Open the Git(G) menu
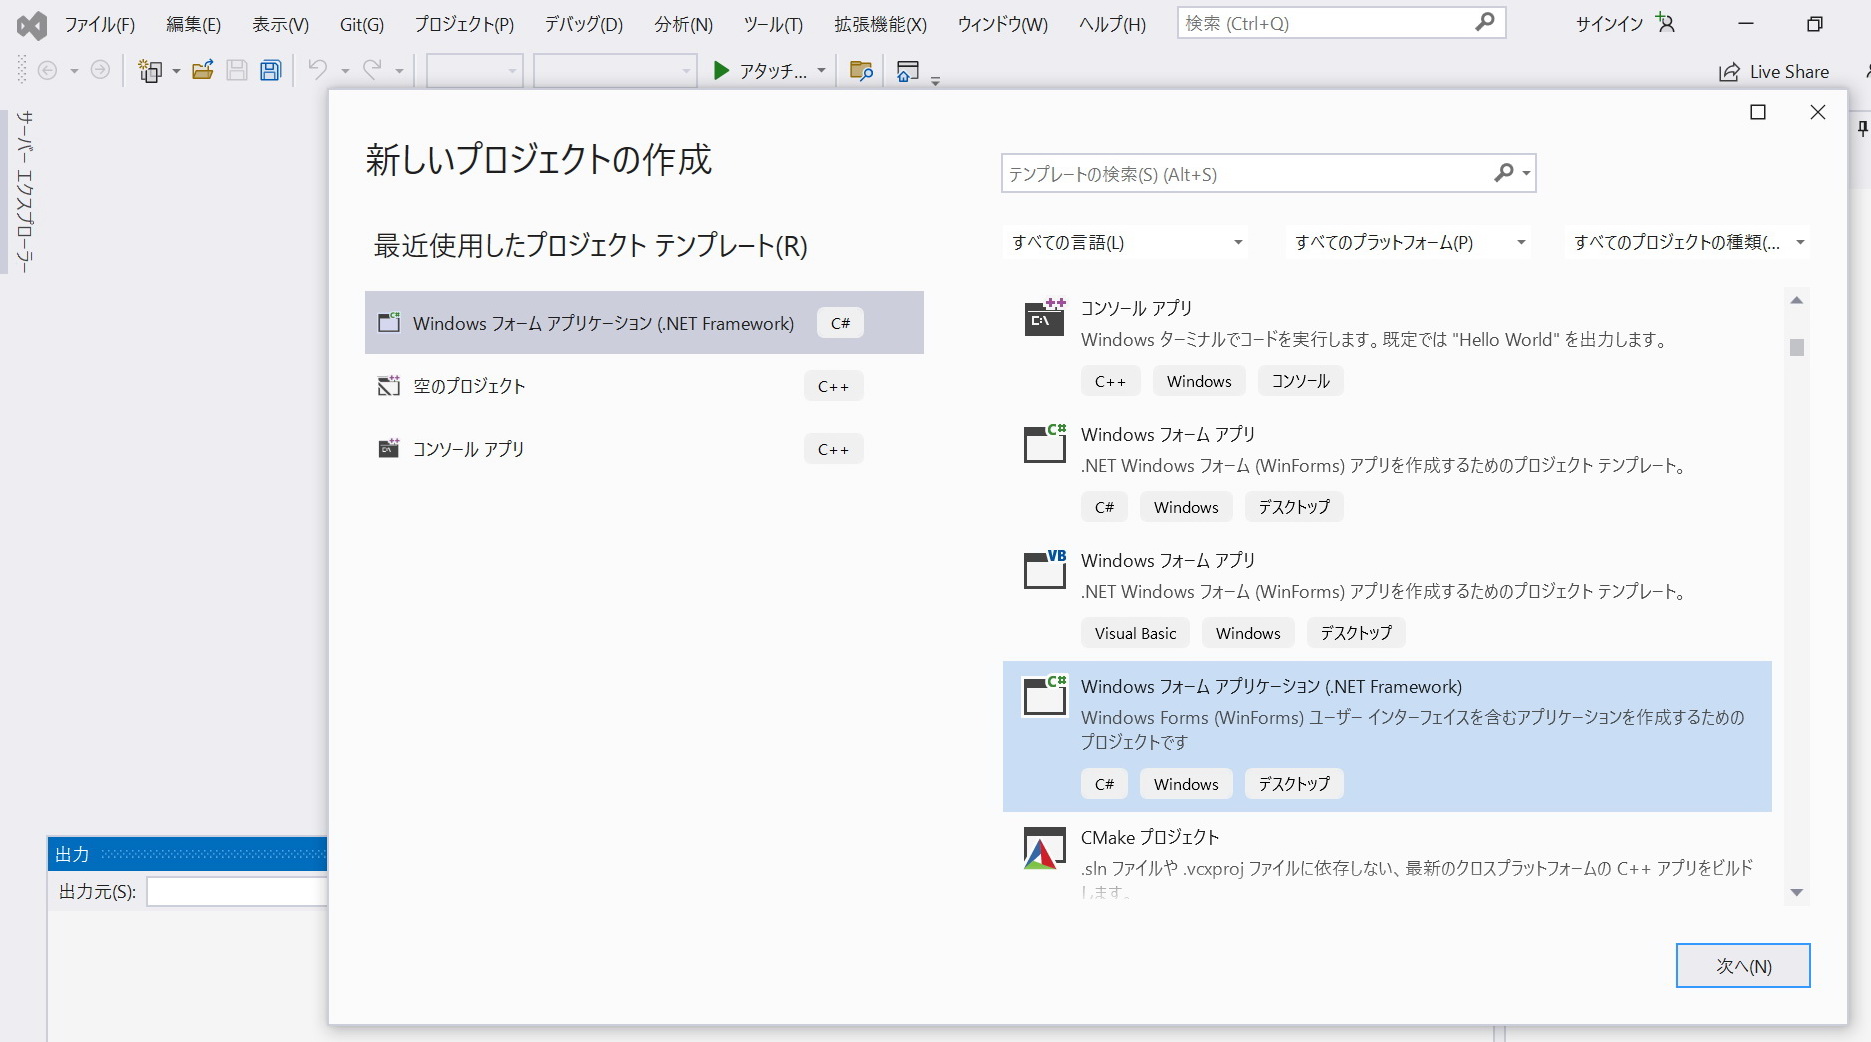Screen dimensions: 1871x1042 point(361,24)
